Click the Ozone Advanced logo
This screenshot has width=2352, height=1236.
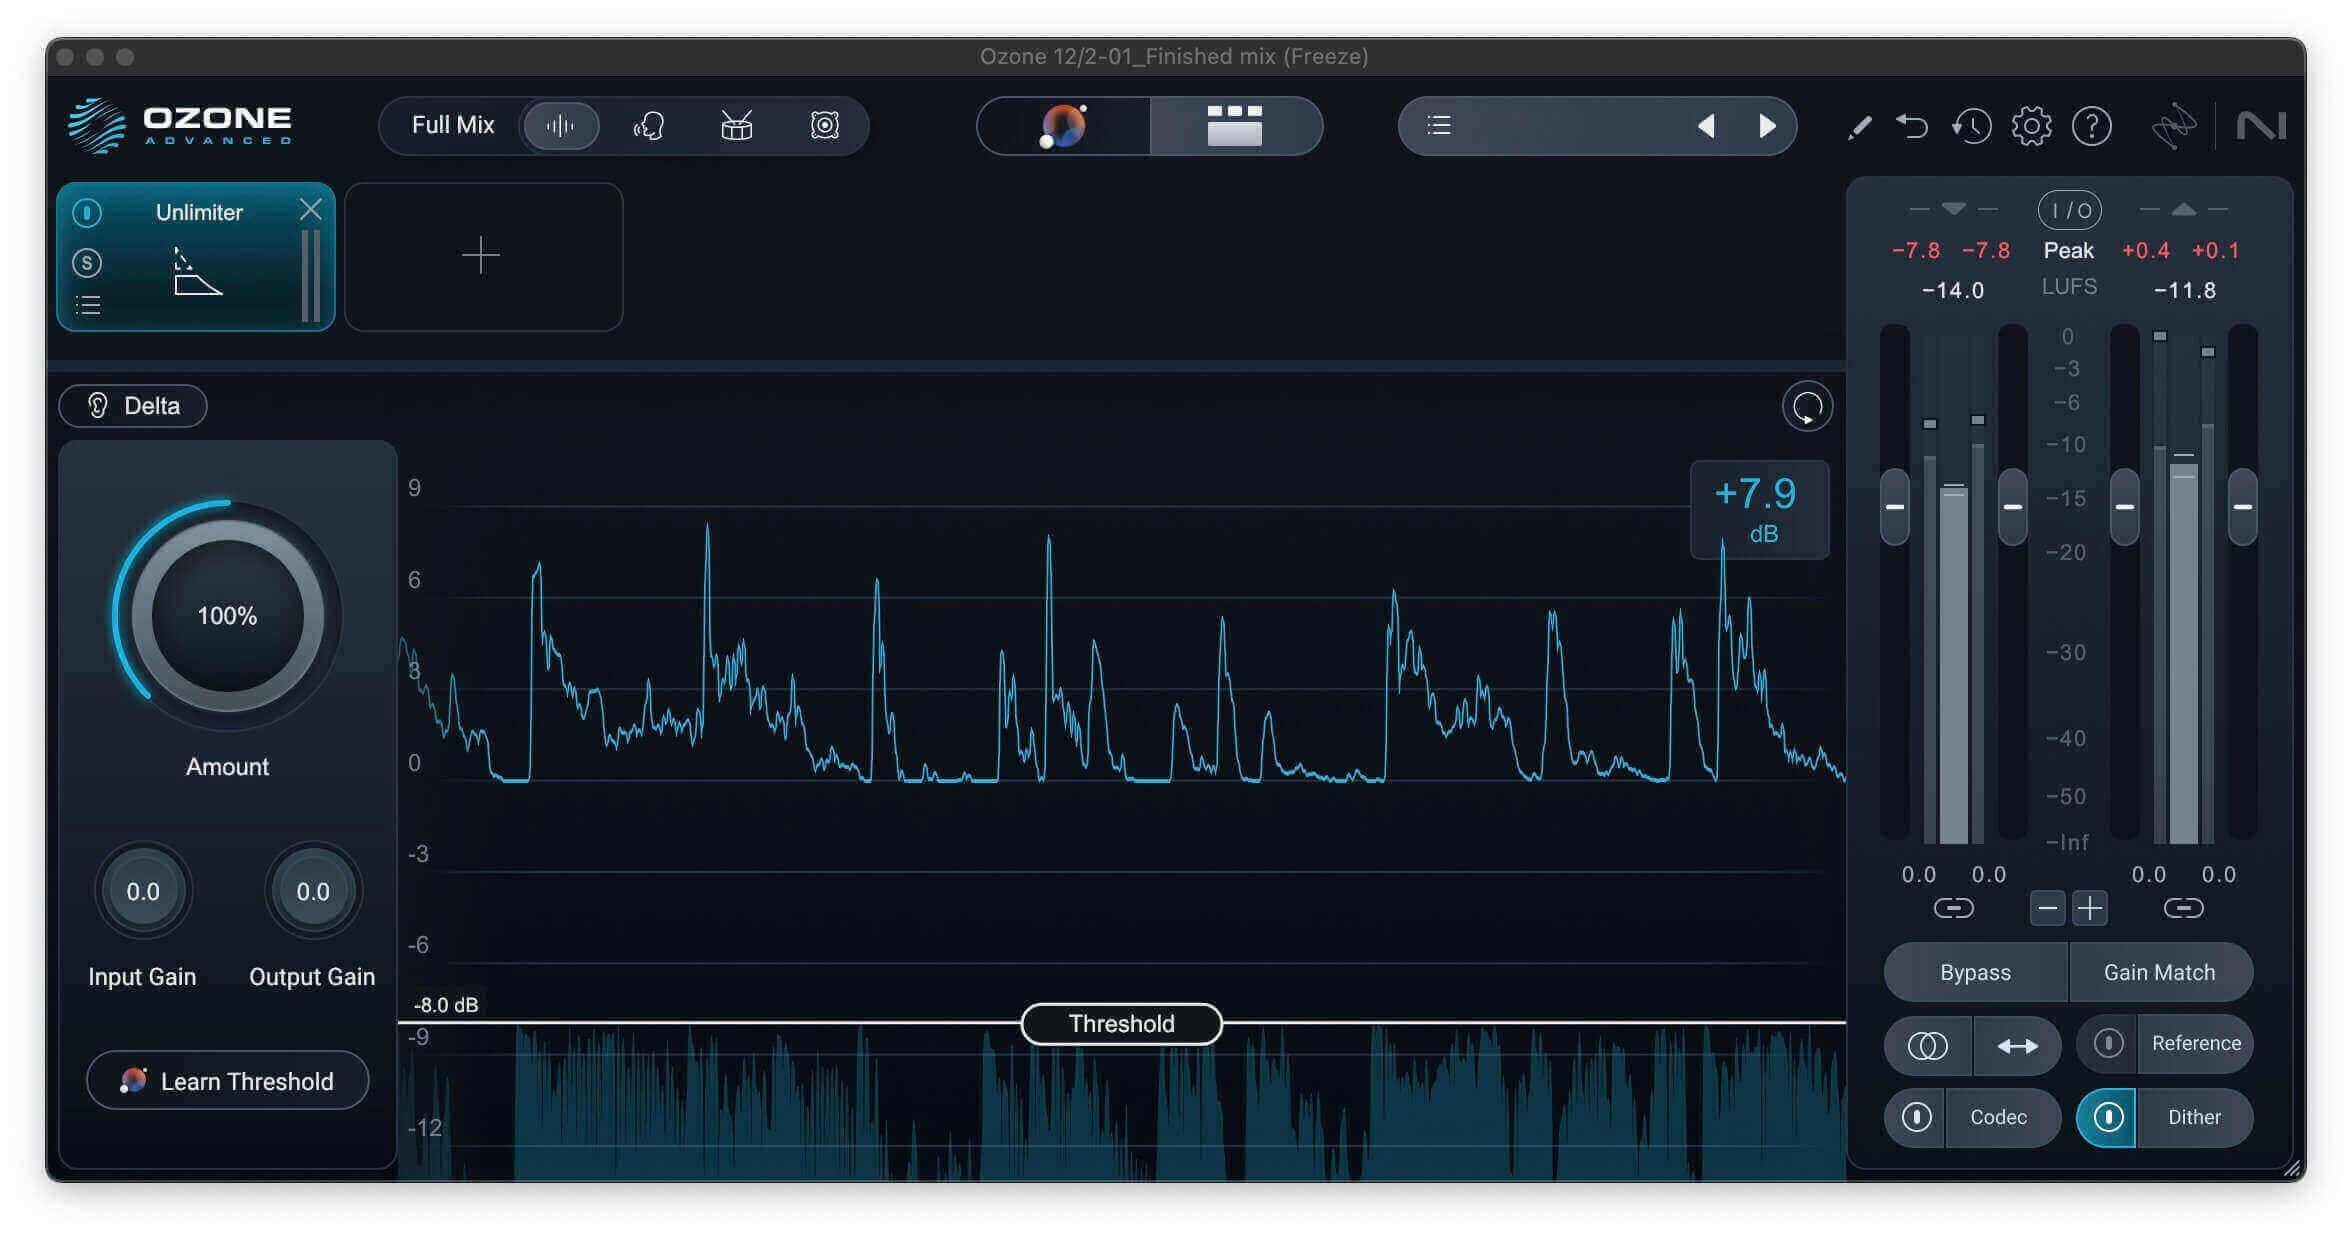pos(181,126)
